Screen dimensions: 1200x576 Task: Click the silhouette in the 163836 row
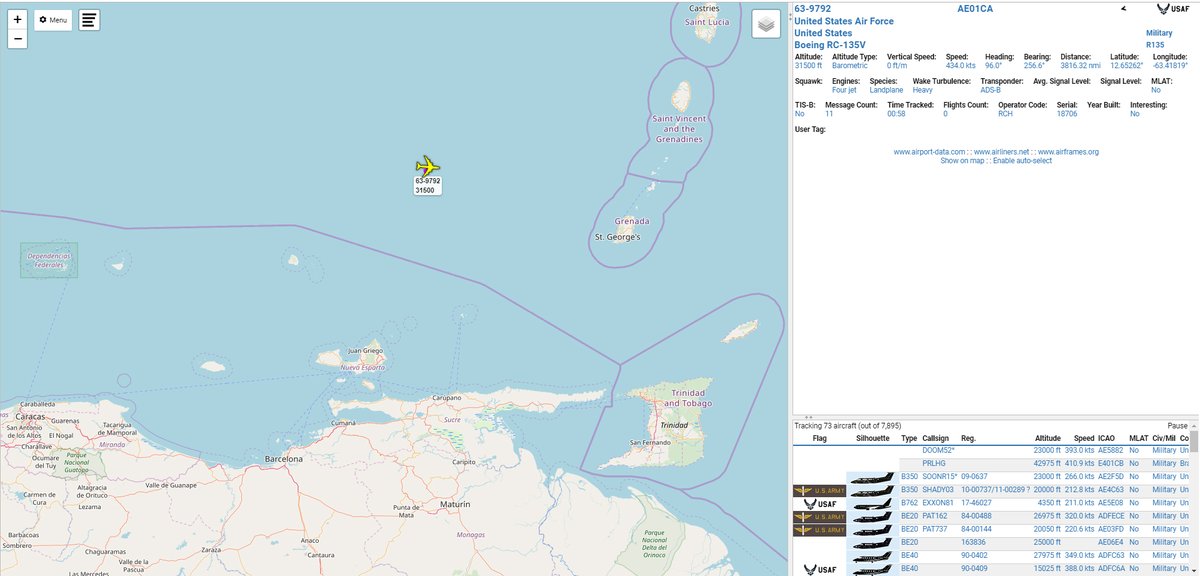click(x=871, y=543)
